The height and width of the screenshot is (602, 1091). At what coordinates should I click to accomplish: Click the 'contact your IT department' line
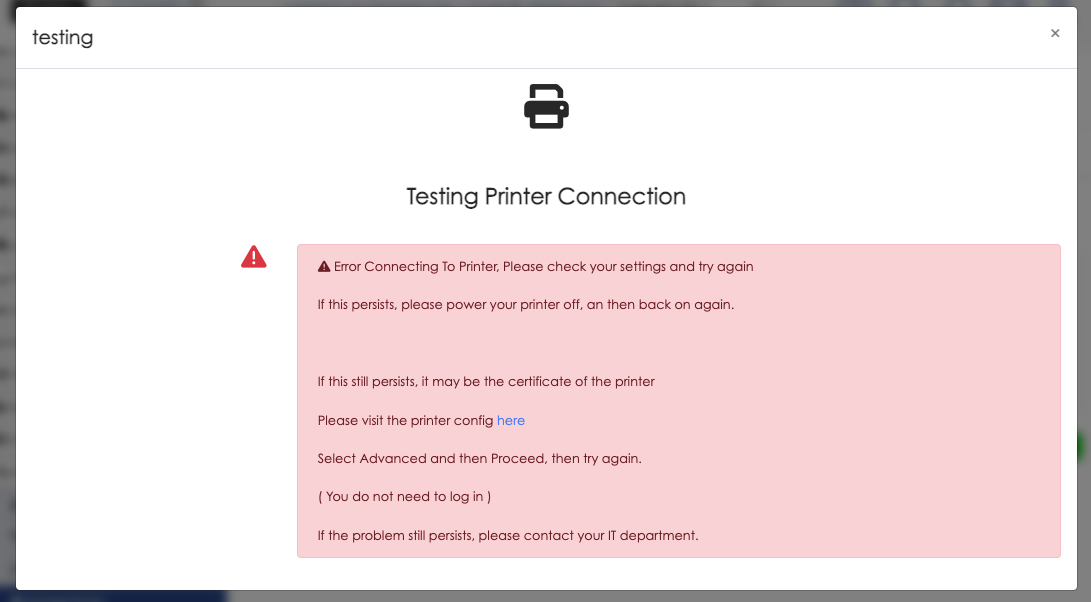click(508, 535)
